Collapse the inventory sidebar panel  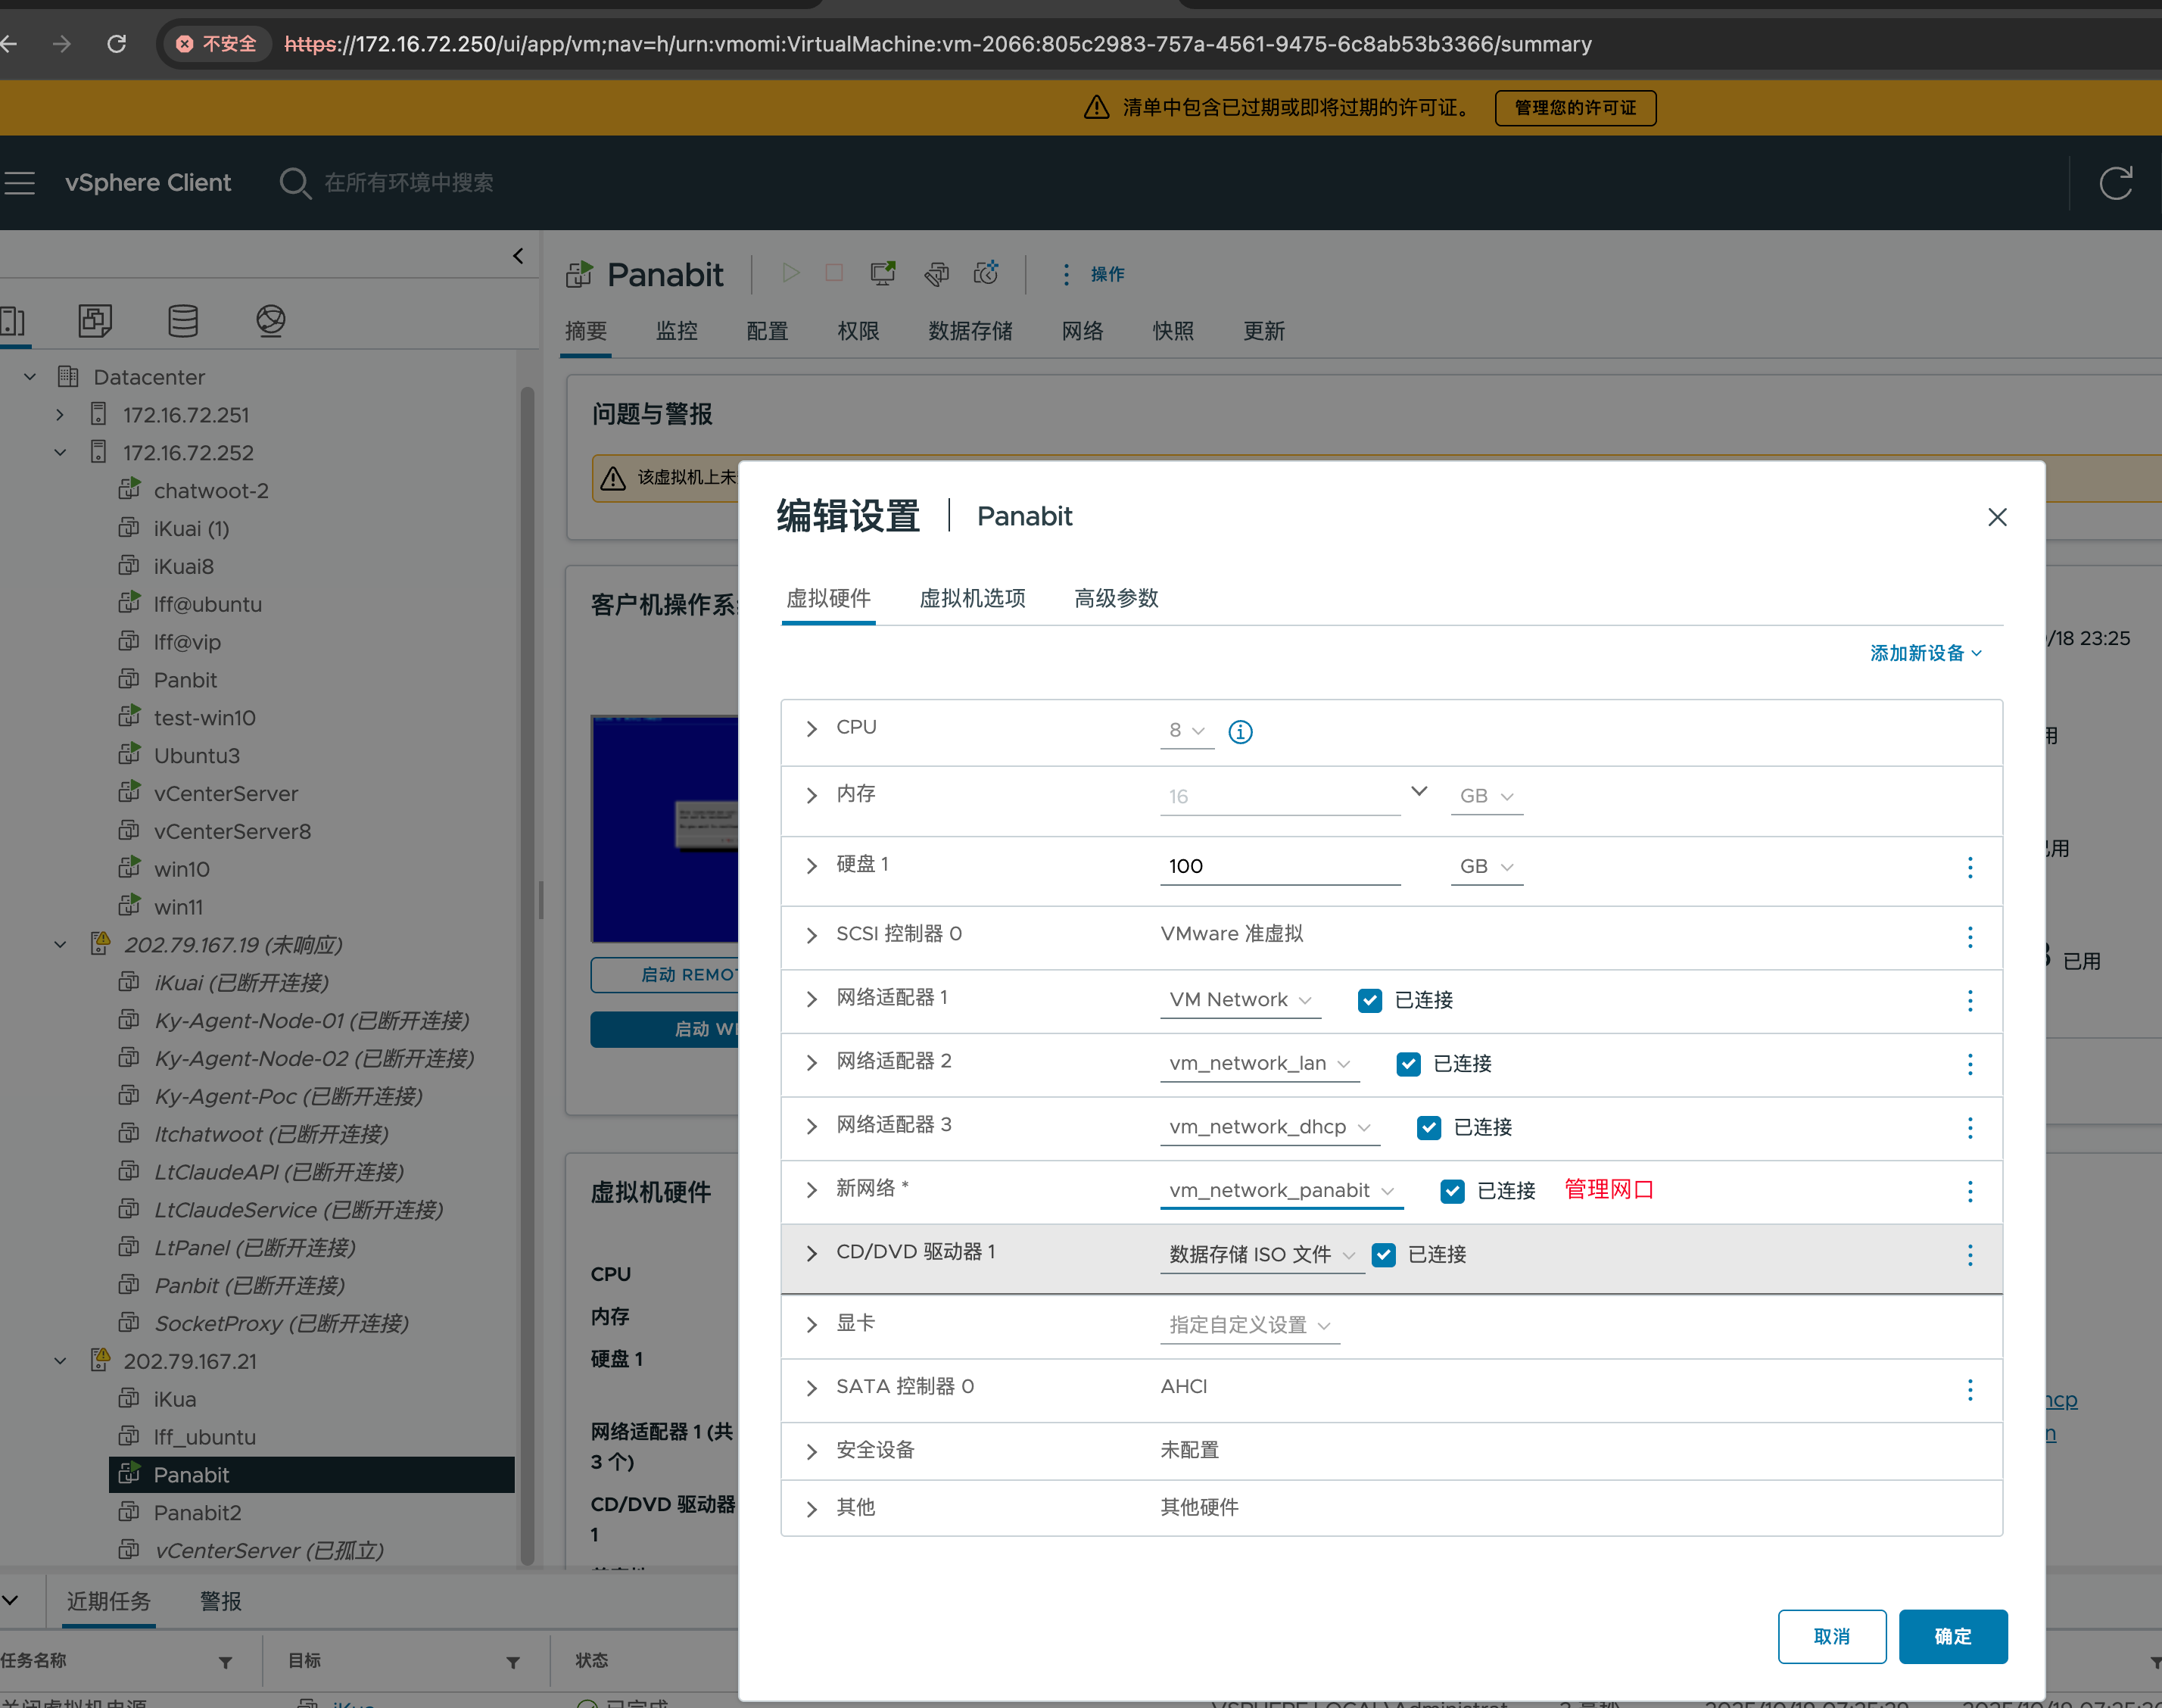pos(518,256)
